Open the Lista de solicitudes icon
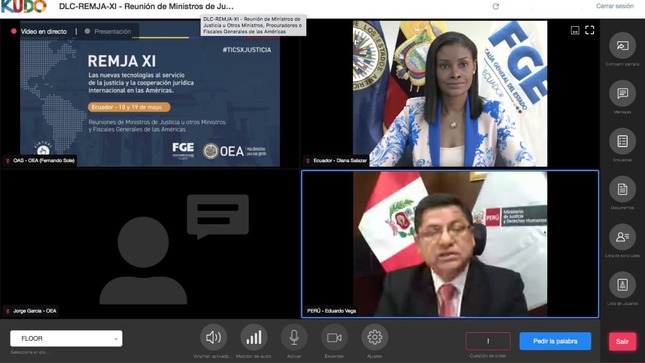The width and height of the screenshot is (645, 363). point(622,237)
